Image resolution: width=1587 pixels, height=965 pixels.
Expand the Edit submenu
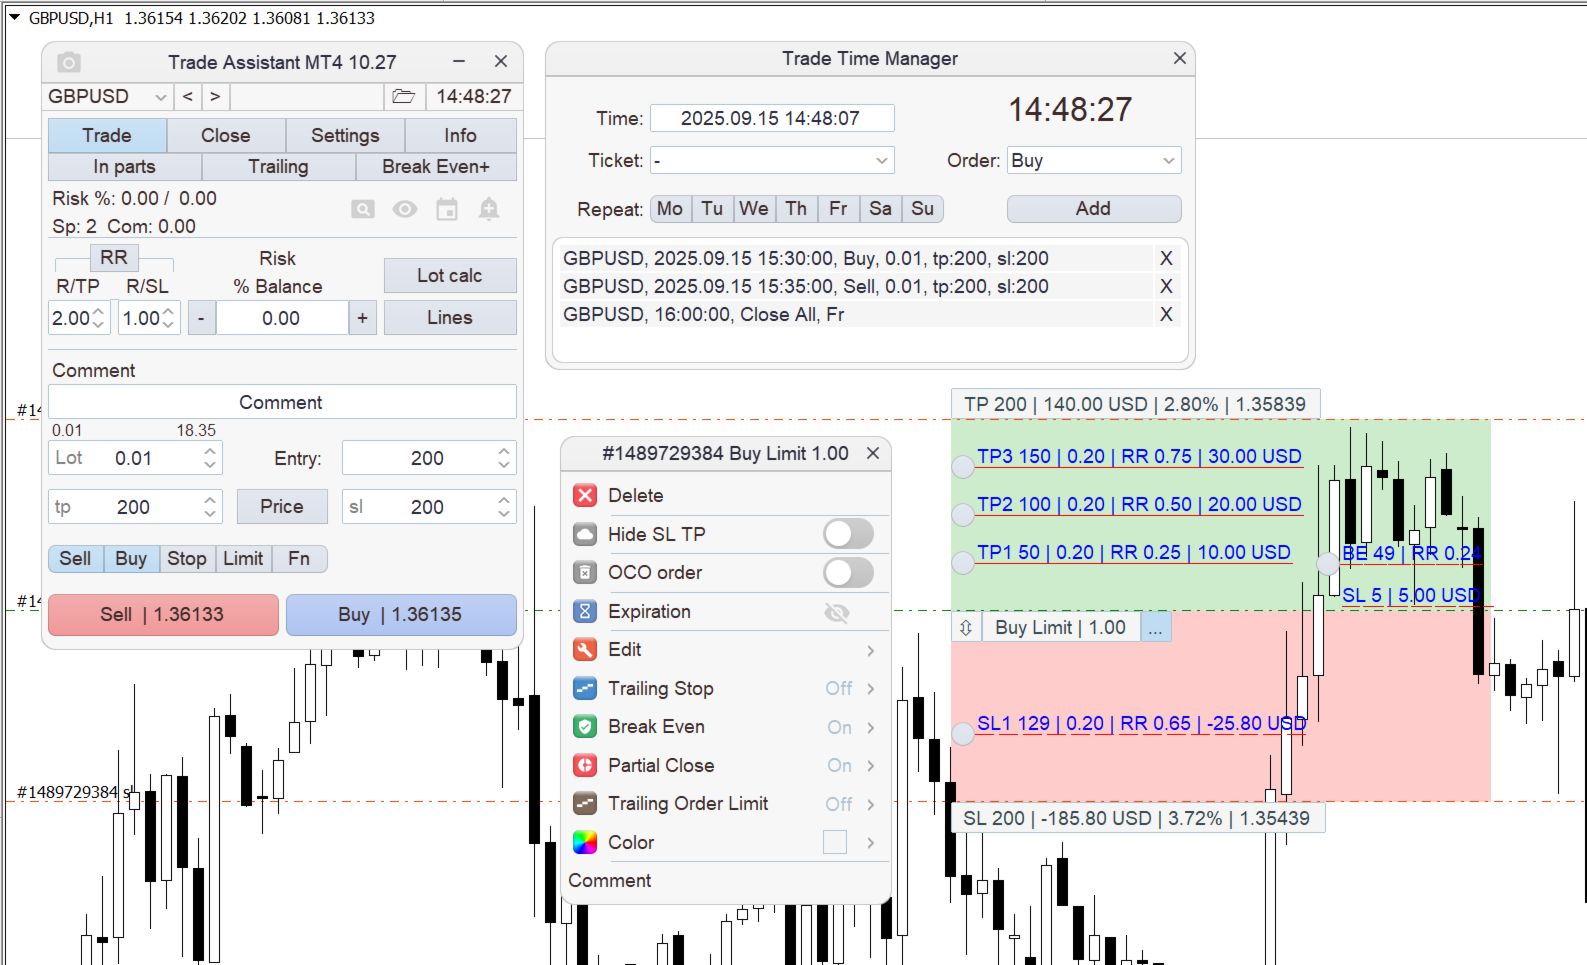point(871,650)
